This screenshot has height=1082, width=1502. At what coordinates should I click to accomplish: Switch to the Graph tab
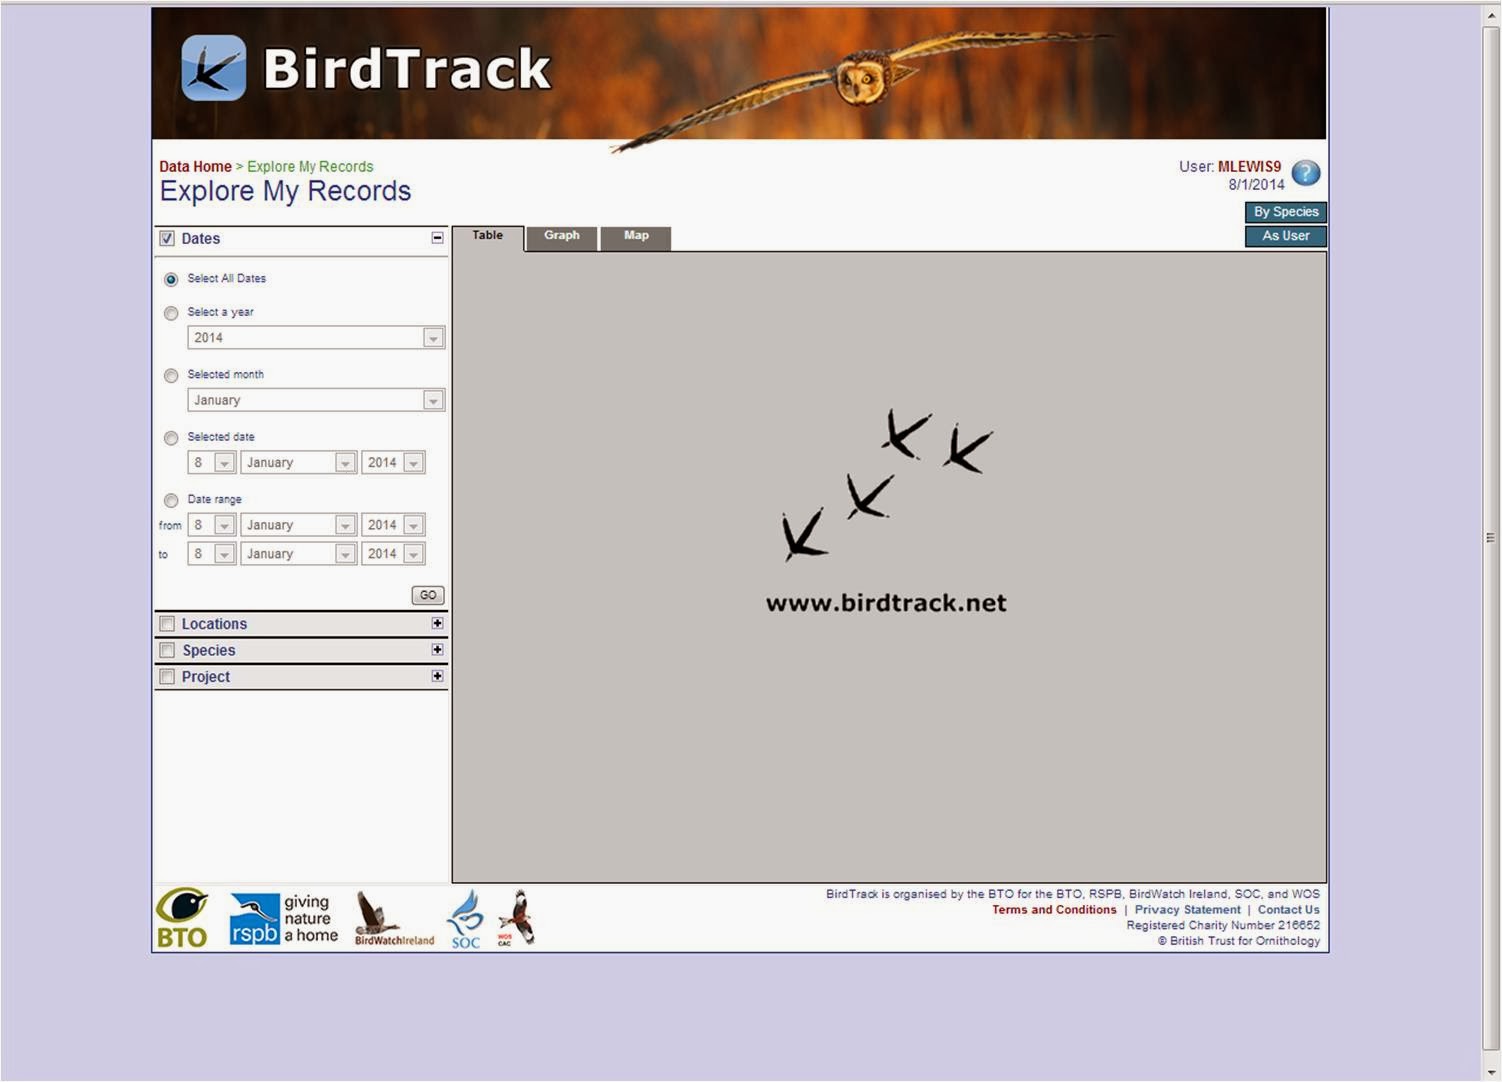tap(562, 238)
